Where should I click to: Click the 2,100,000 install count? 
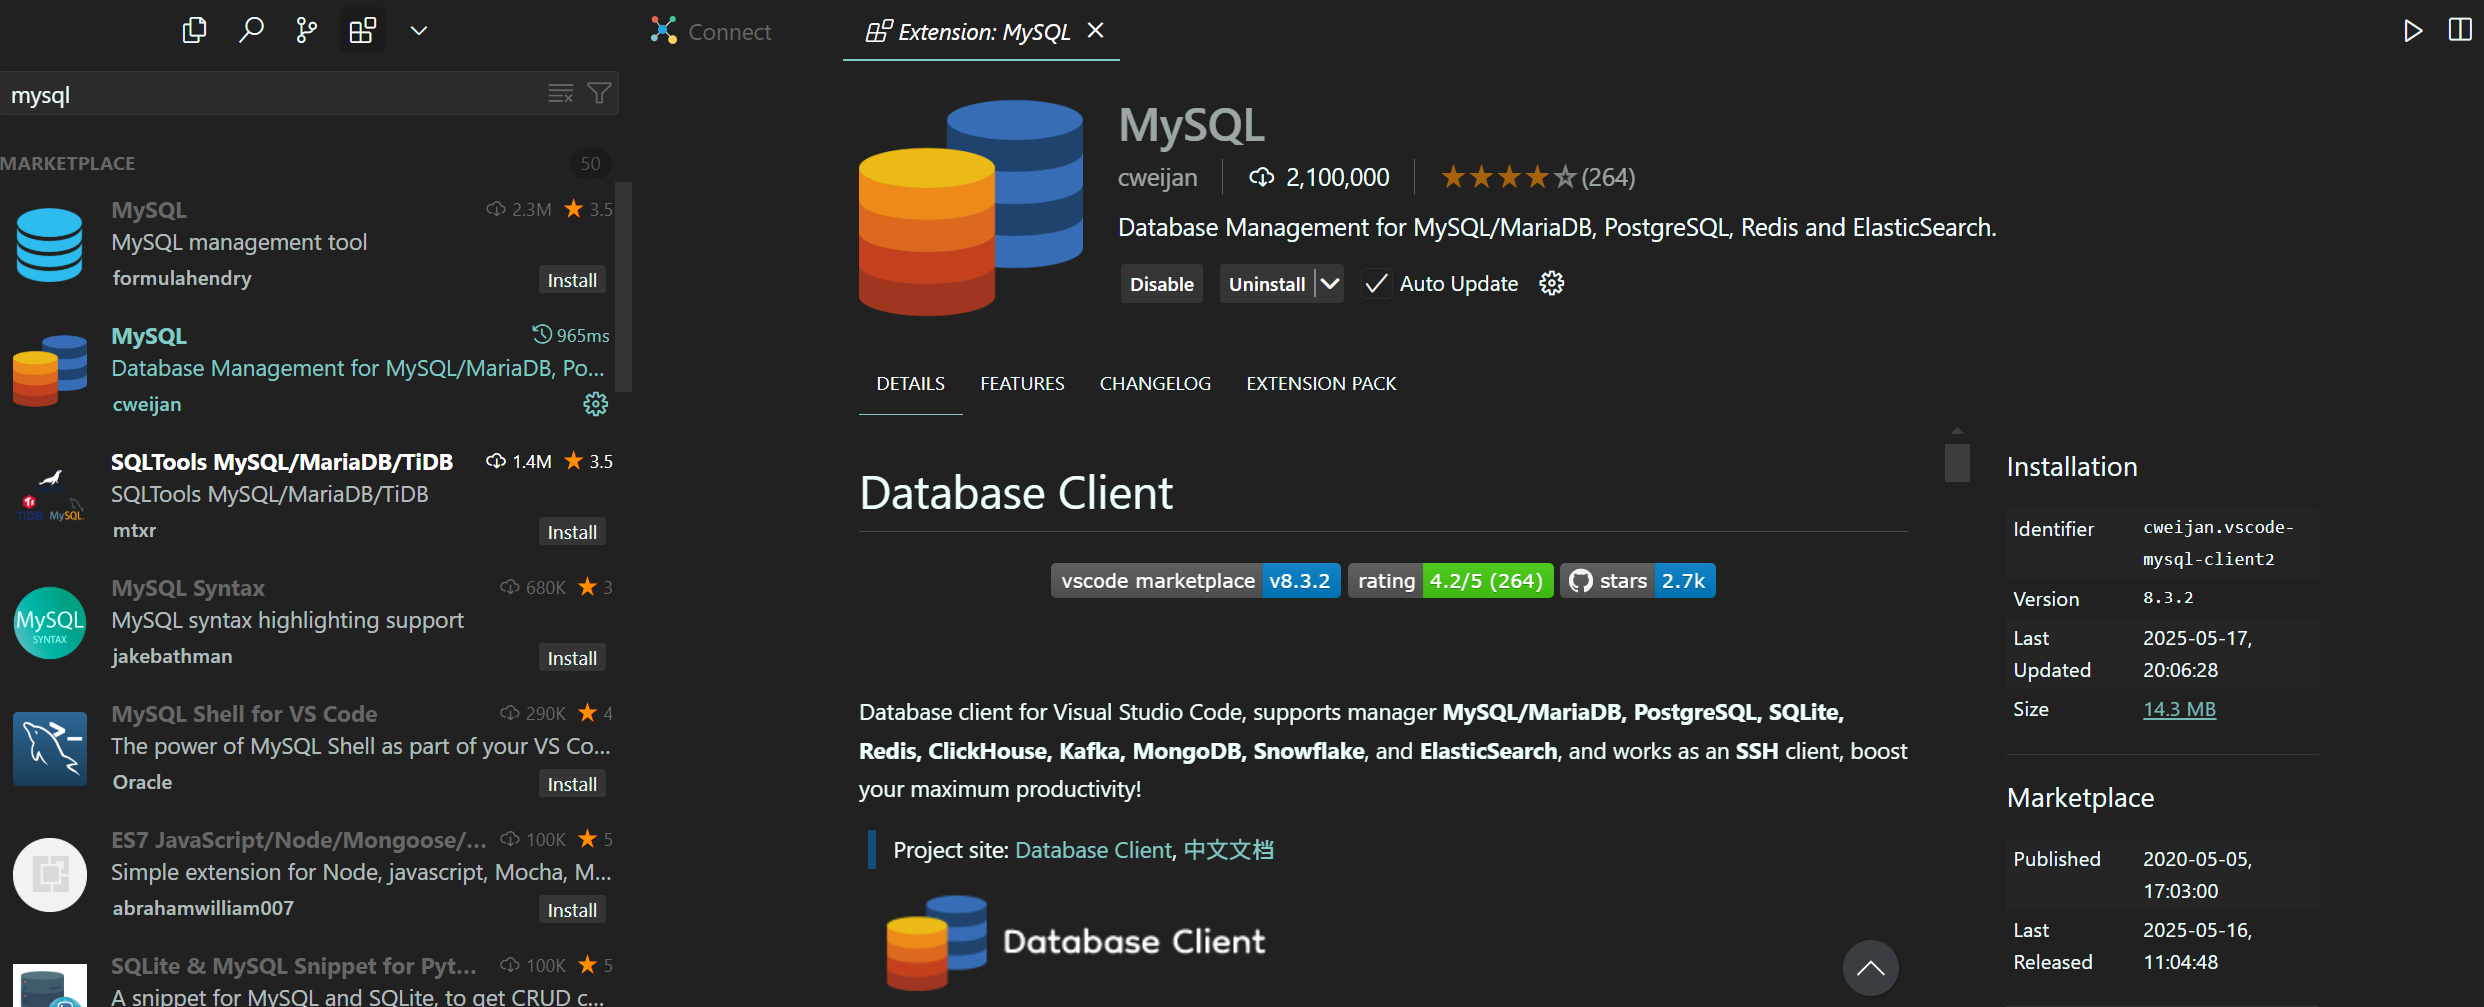pos(1319,177)
